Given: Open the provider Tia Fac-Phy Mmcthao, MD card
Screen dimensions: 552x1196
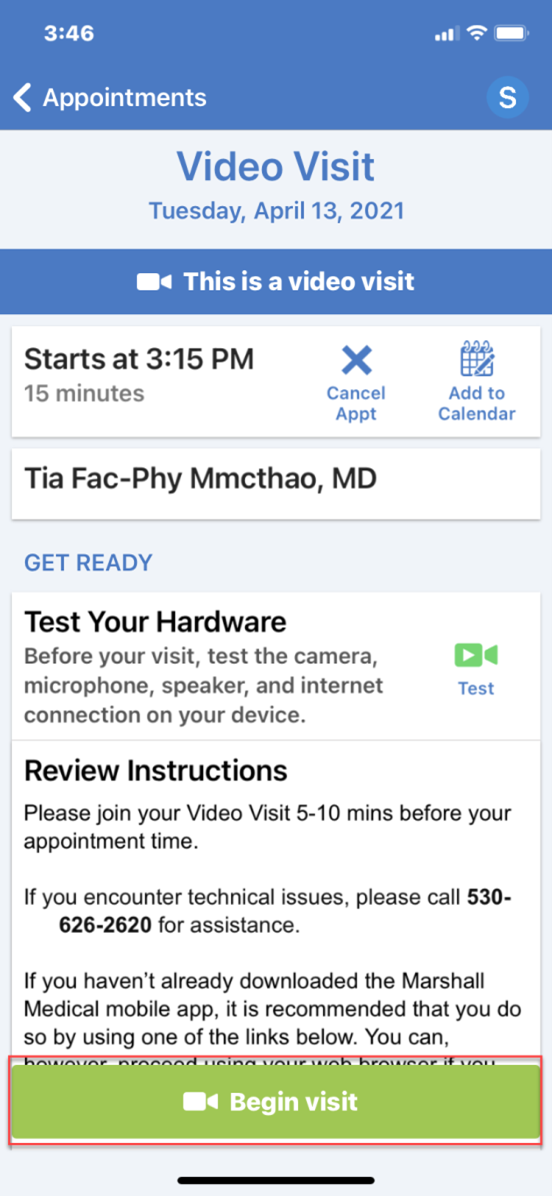Looking at the screenshot, I should (x=276, y=484).
